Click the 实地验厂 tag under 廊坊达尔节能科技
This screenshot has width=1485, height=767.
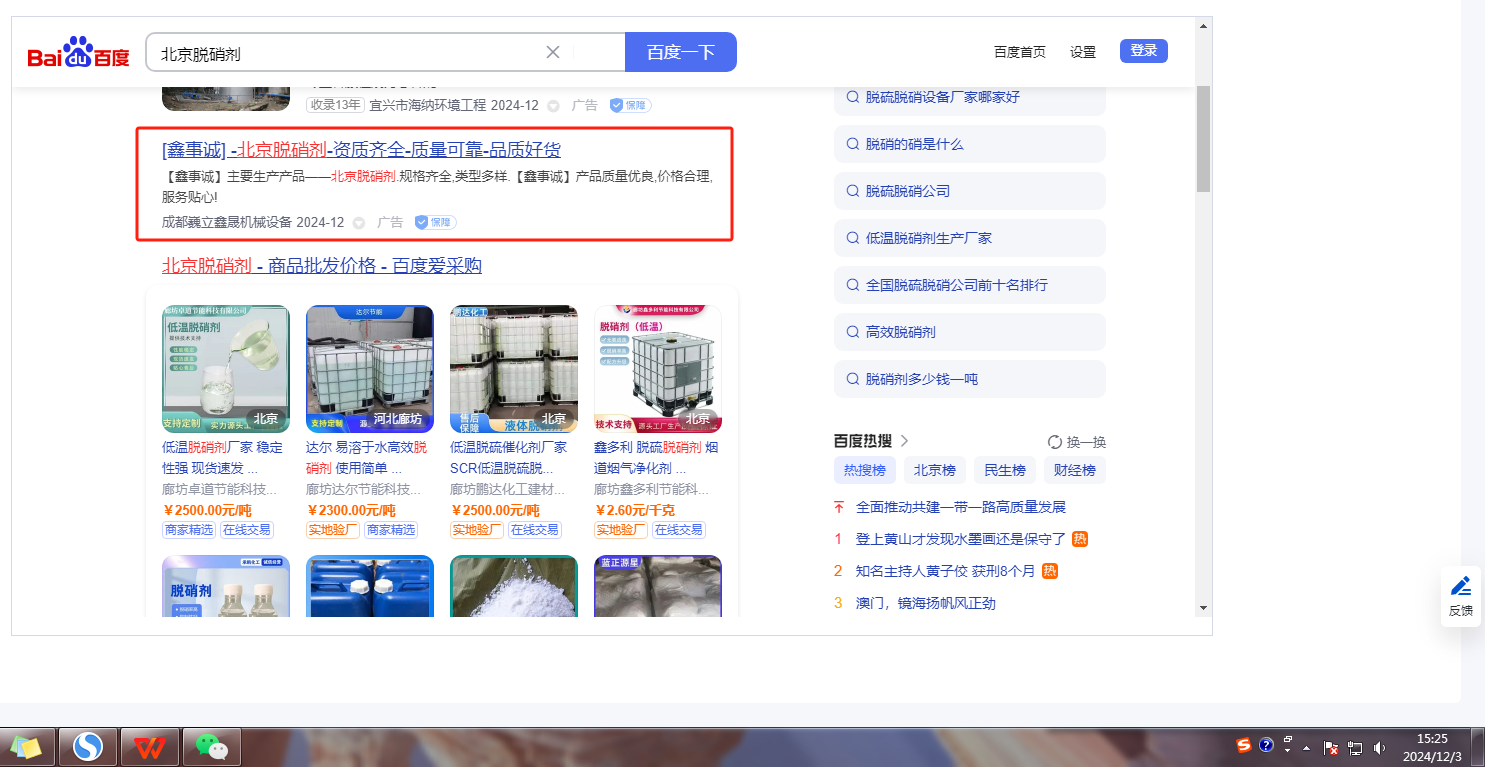(x=333, y=530)
